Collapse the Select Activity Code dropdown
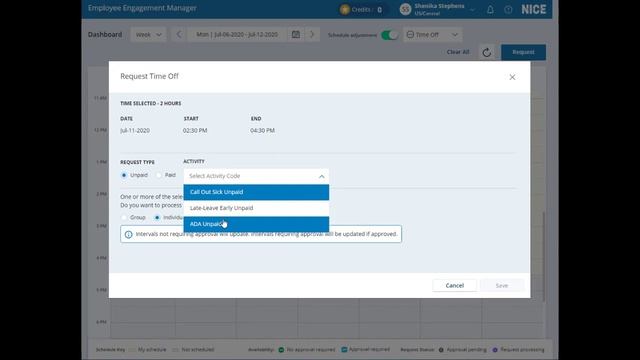This screenshot has height=360, width=640. coord(322,176)
